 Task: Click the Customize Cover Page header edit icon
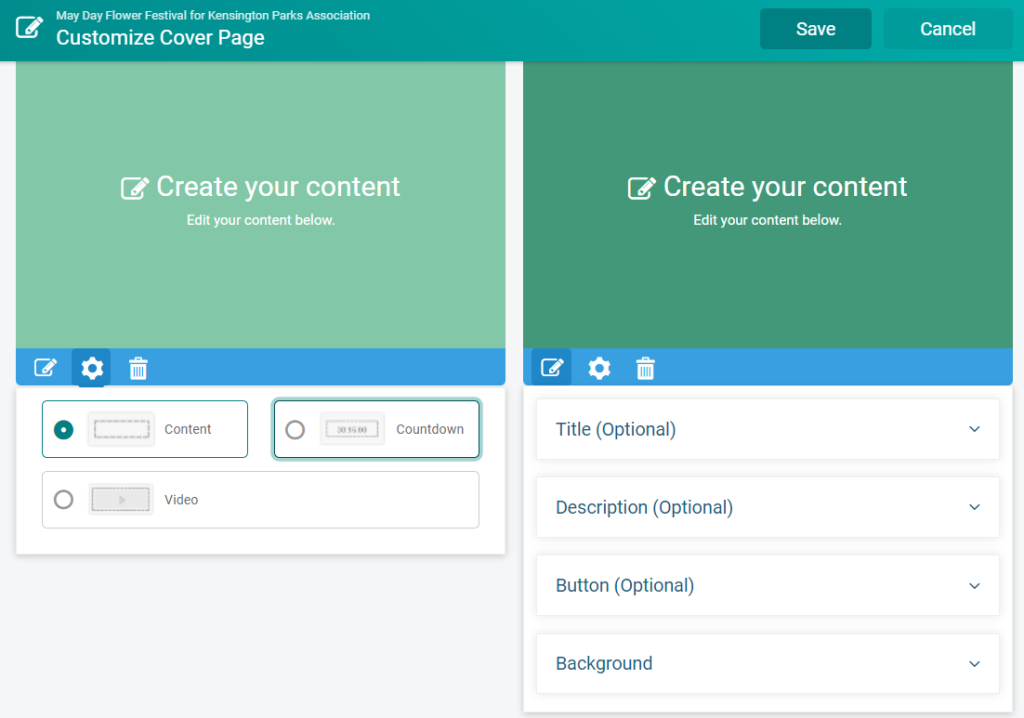(29, 28)
